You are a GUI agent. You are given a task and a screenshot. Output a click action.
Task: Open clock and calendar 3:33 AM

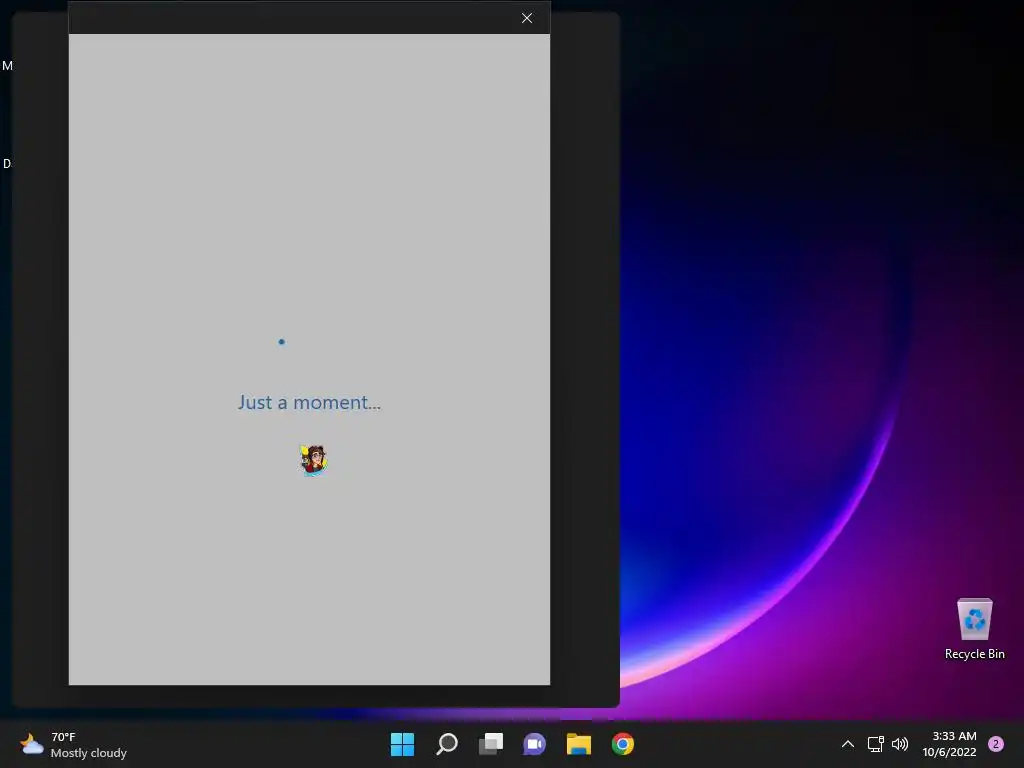(x=949, y=744)
